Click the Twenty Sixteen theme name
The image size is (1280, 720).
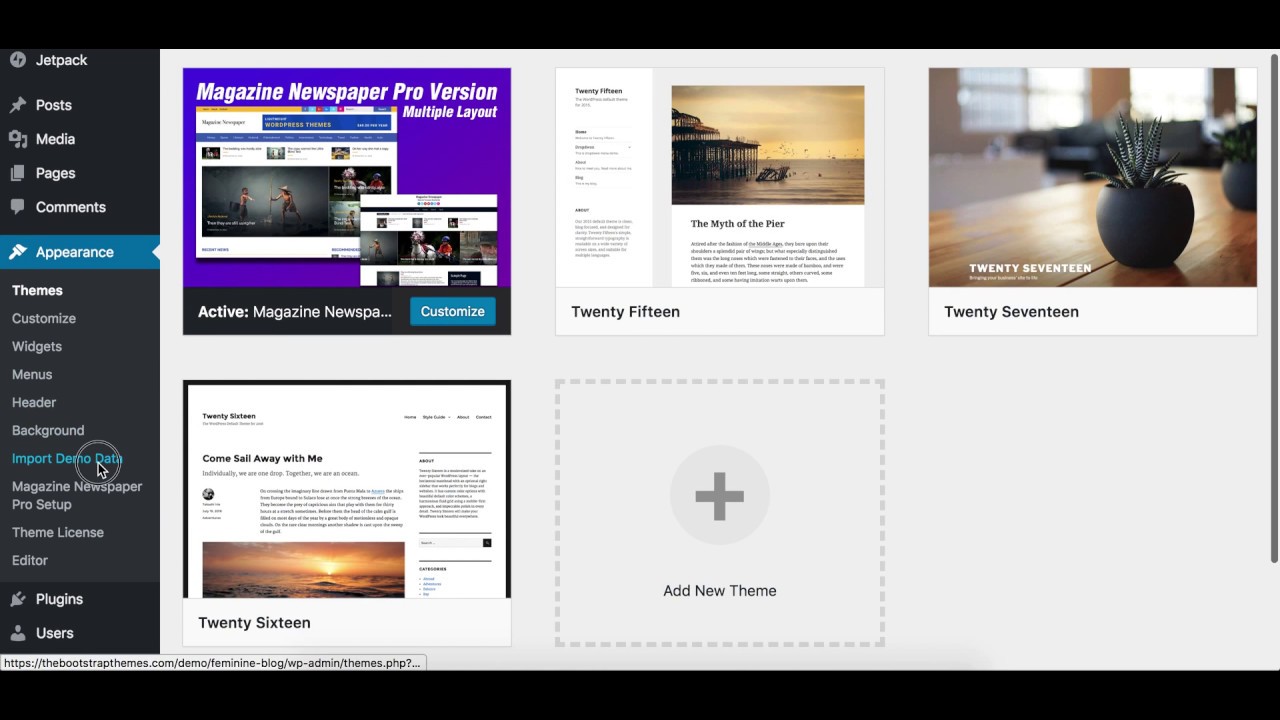(254, 623)
